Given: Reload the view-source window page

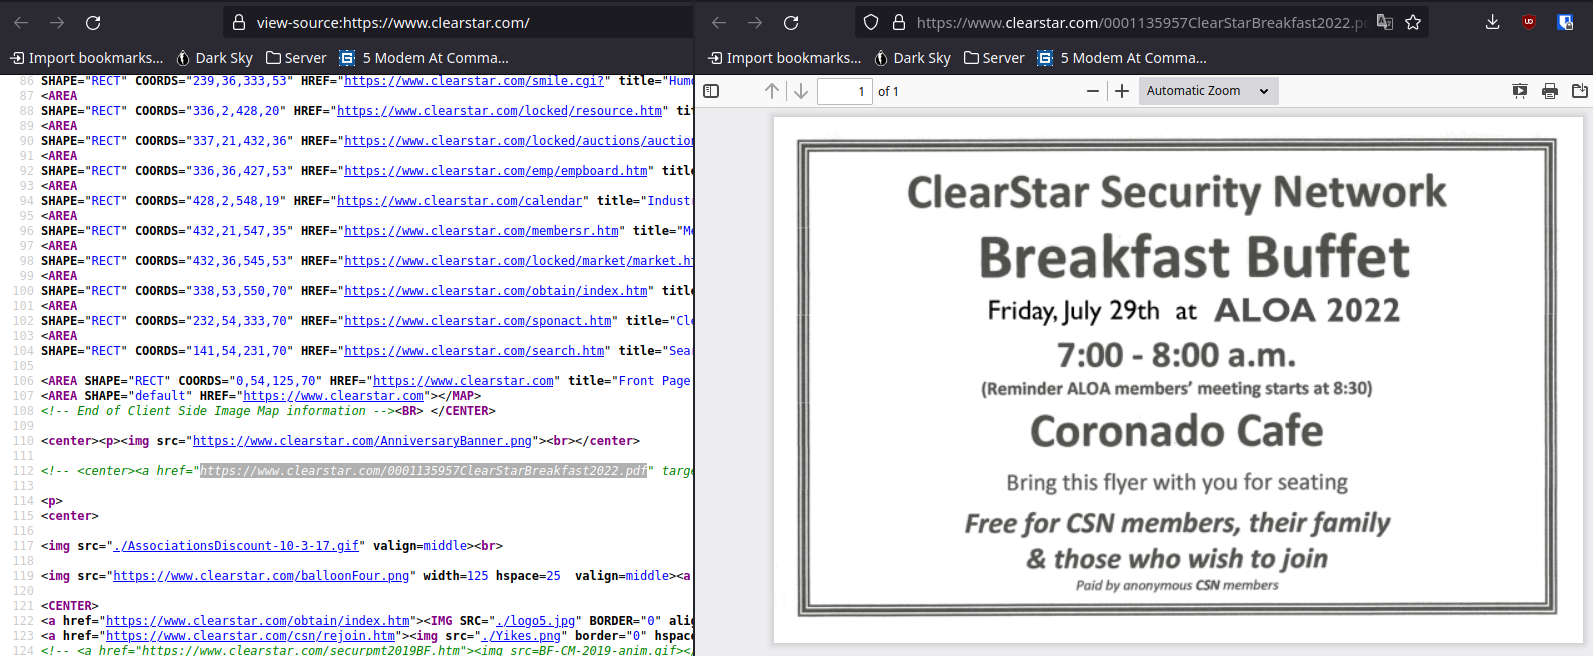Looking at the screenshot, I should (93, 22).
